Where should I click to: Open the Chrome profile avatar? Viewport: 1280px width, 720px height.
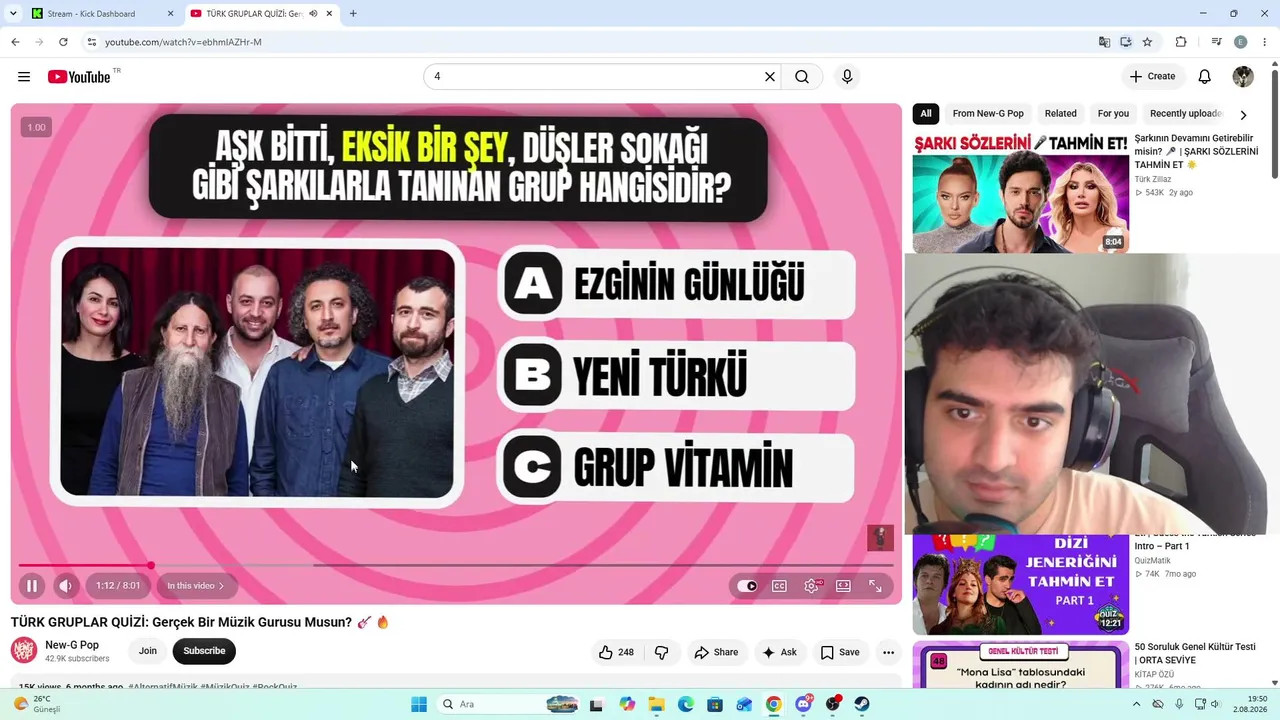(1241, 42)
